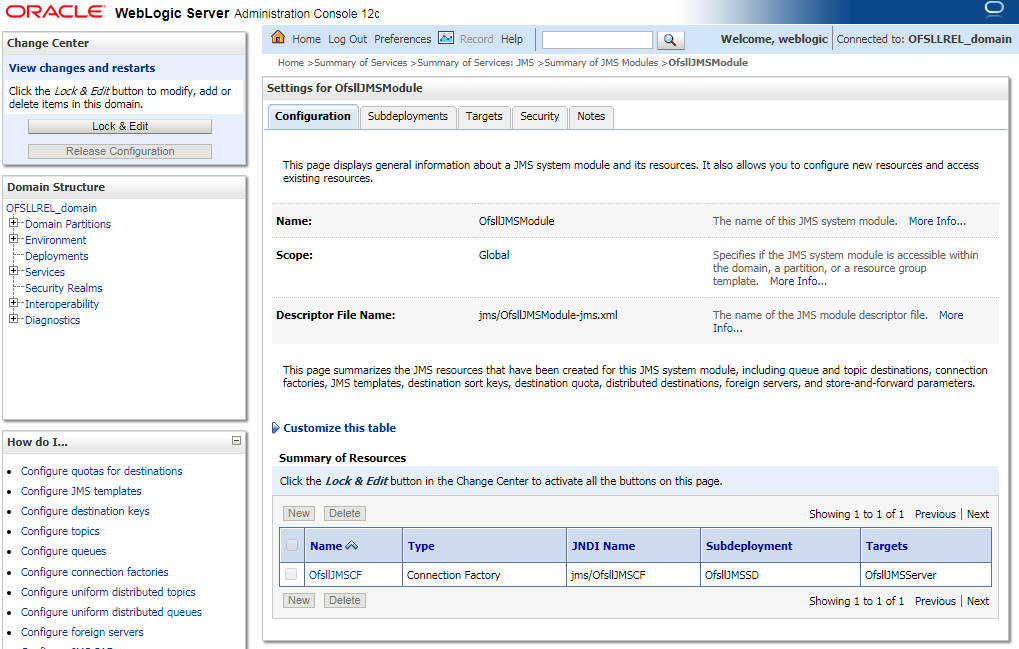Switch to the Notes tab
1019x649 pixels.
(591, 116)
